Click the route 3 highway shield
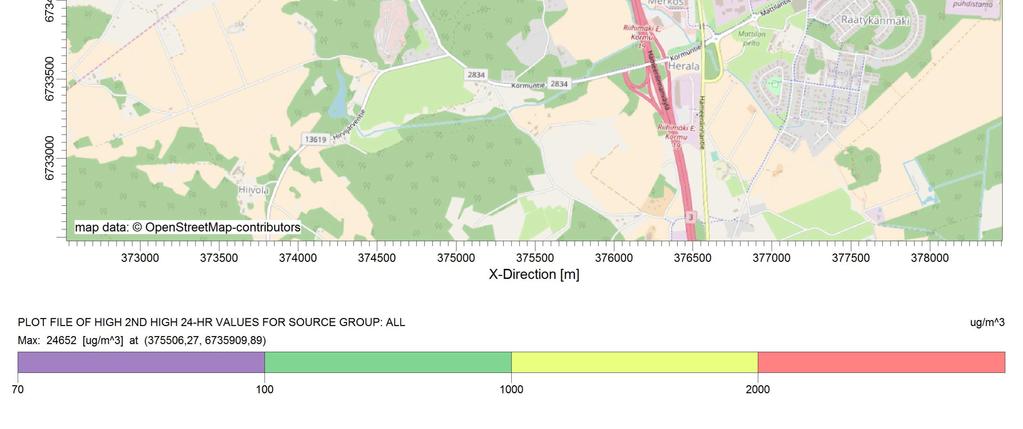The height and width of the screenshot is (429, 1023). 690,216
